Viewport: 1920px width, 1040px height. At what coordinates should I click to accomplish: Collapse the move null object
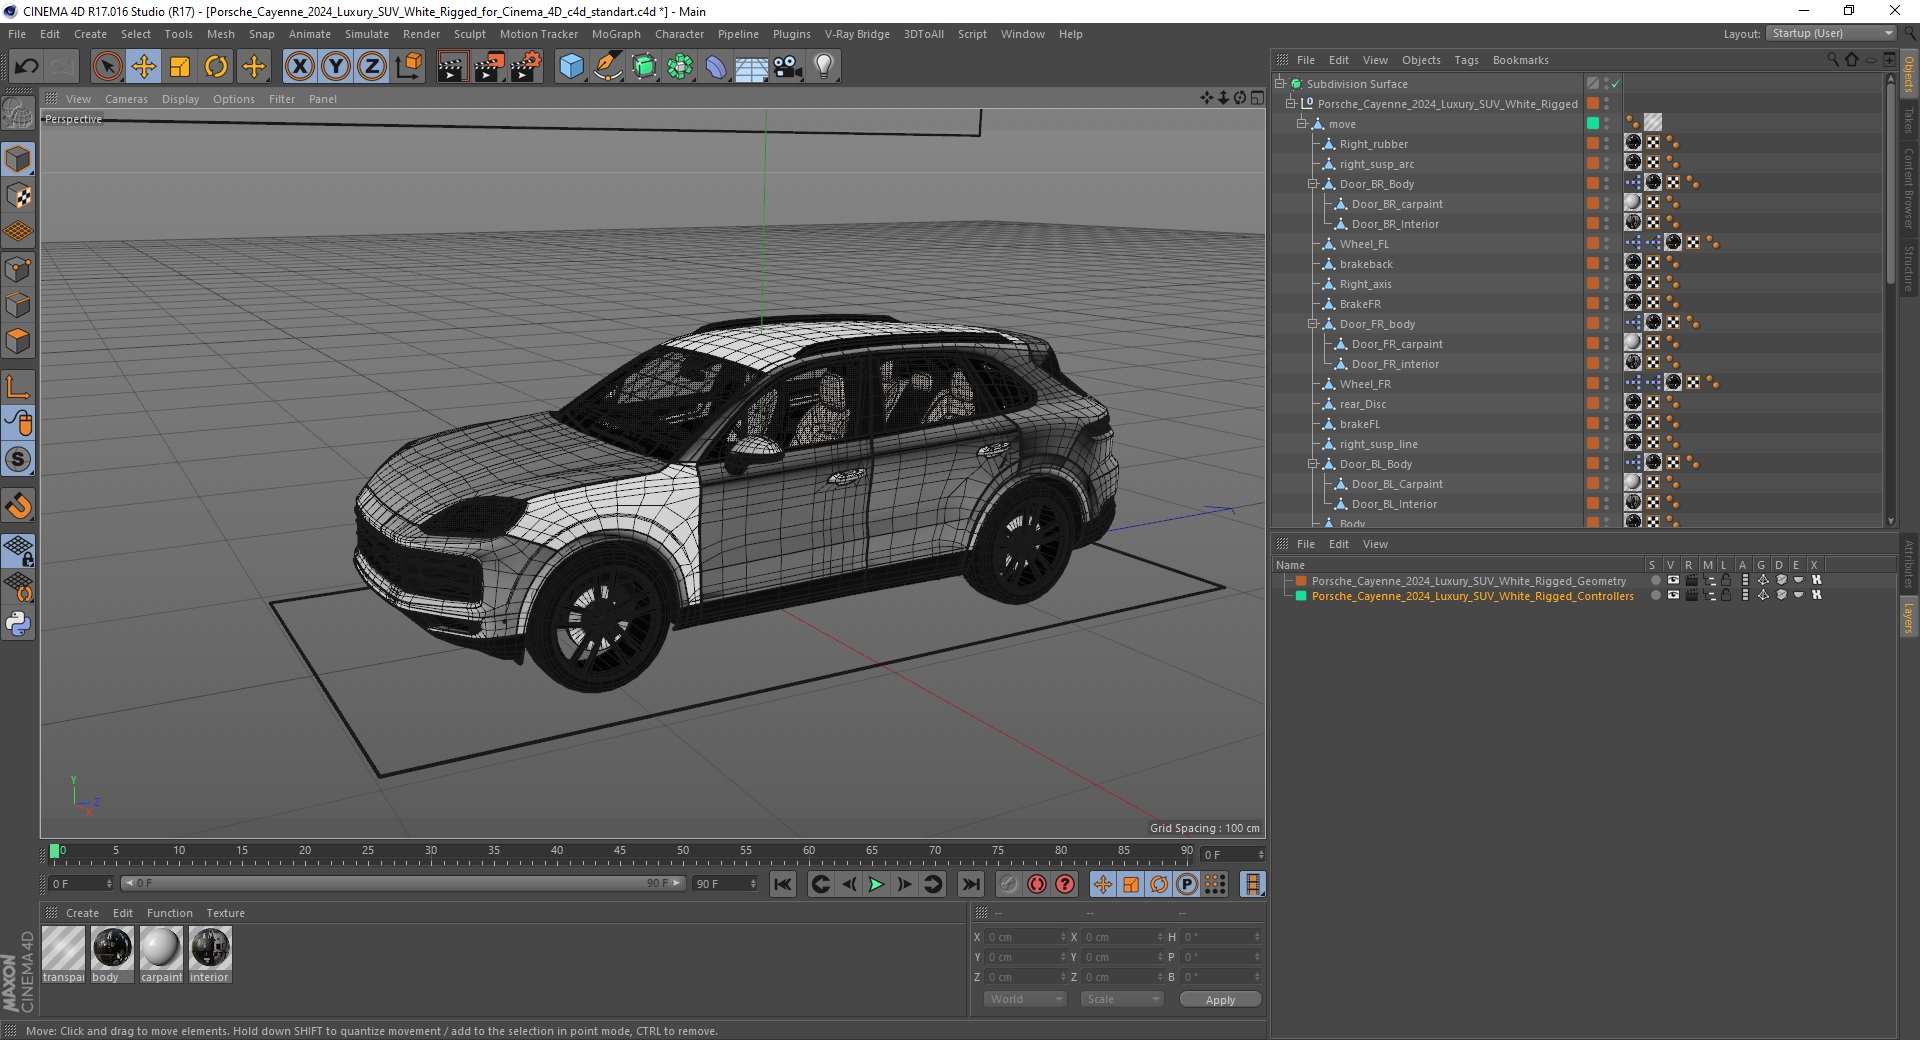[1302, 124]
